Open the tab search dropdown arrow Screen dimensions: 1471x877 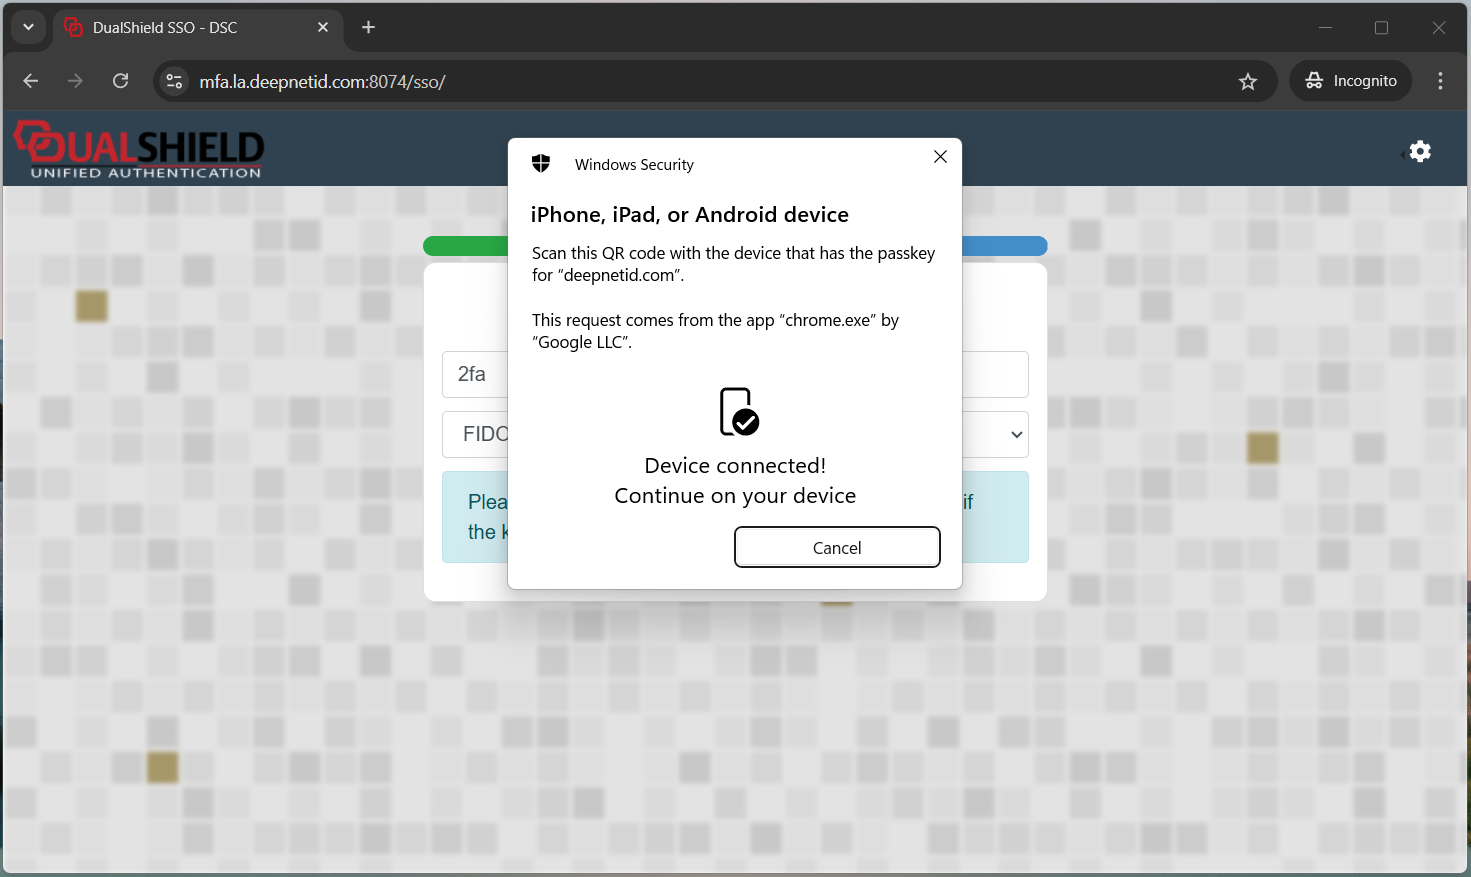click(28, 27)
